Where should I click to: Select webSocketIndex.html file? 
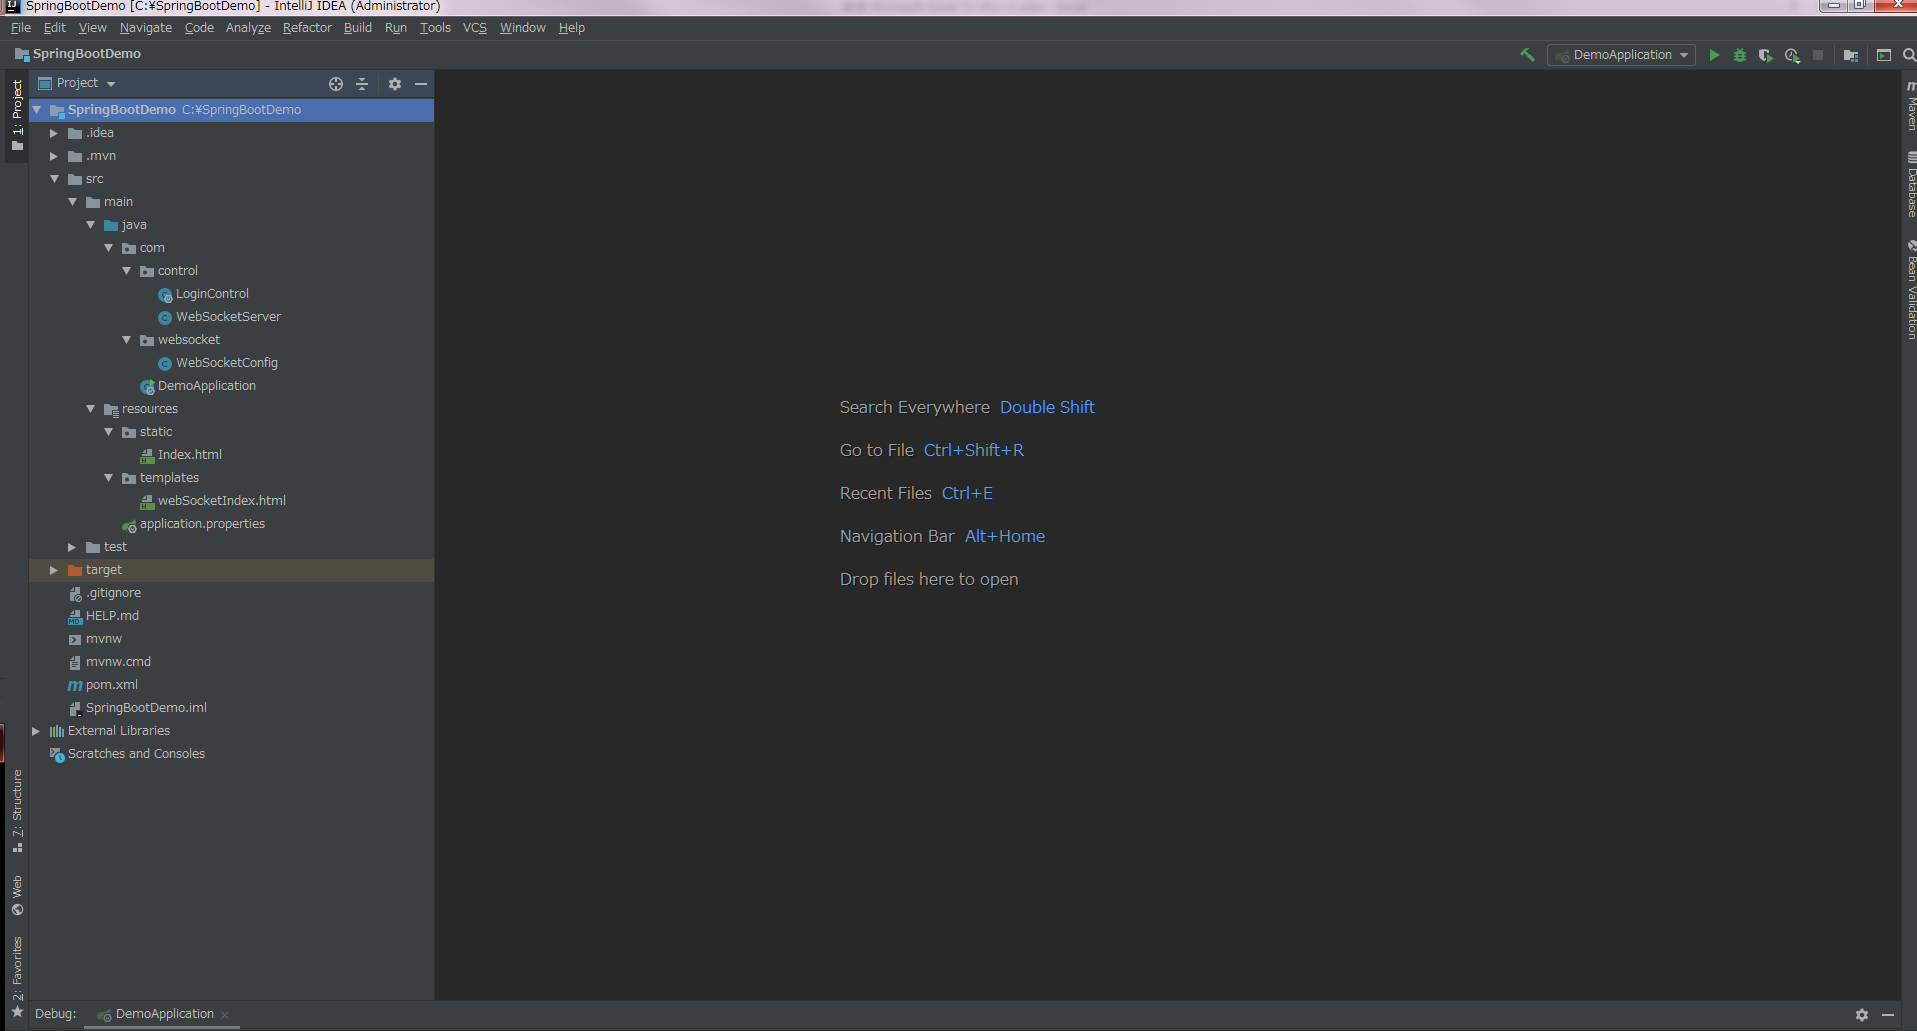click(221, 501)
